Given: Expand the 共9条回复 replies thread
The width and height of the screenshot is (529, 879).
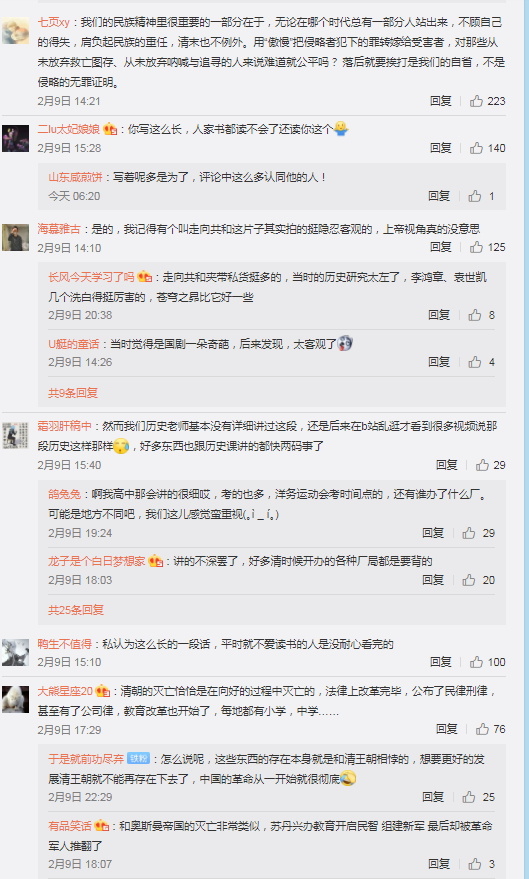Looking at the screenshot, I should pos(73,393).
